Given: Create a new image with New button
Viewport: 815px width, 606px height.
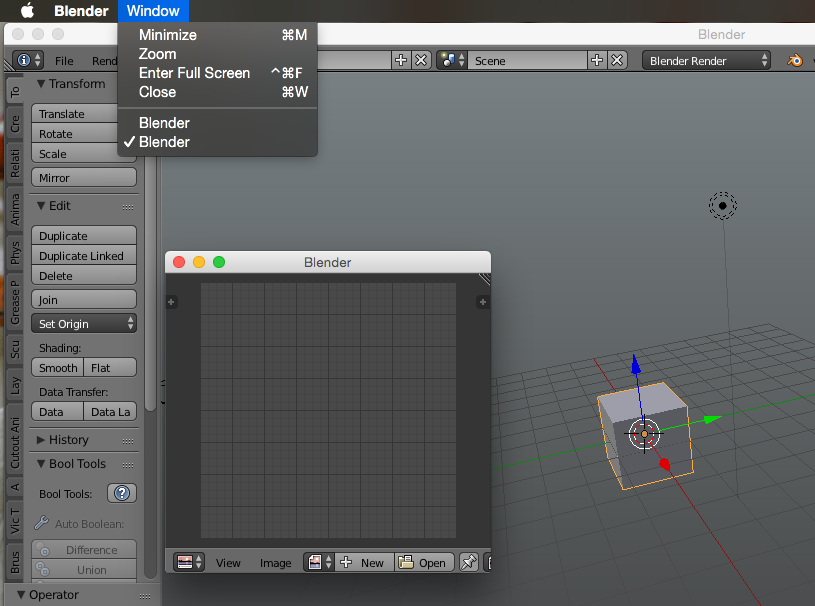Looking at the screenshot, I should tap(364, 562).
